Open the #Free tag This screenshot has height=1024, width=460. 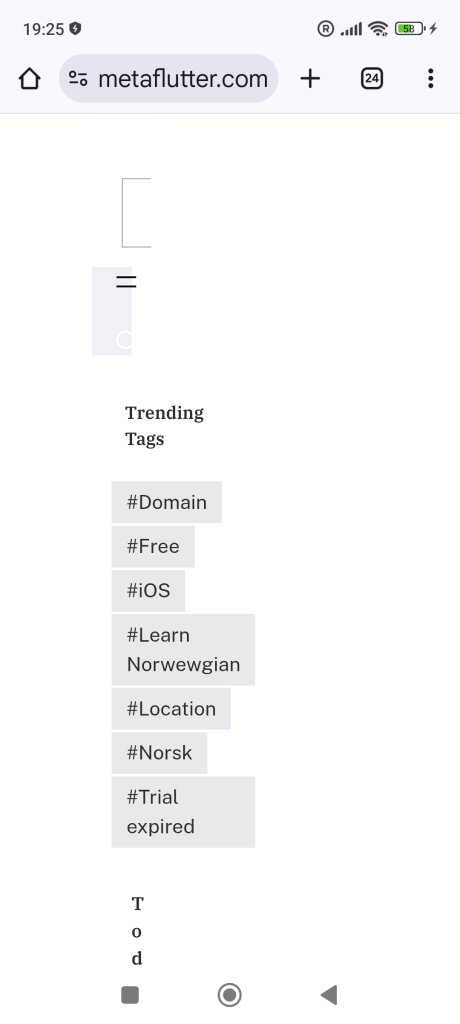pyautogui.click(x=153, y=547)
